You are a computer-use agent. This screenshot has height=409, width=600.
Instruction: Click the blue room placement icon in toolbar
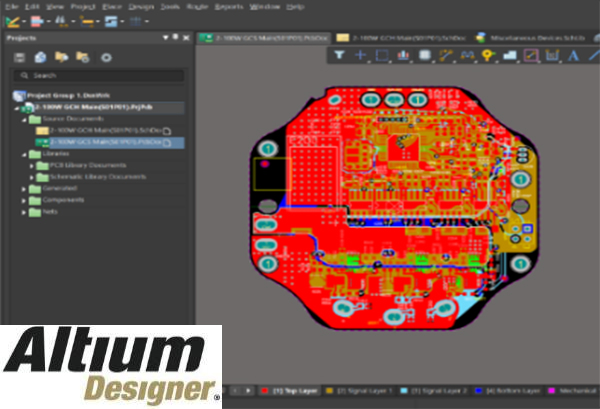(x=111, y=21)
